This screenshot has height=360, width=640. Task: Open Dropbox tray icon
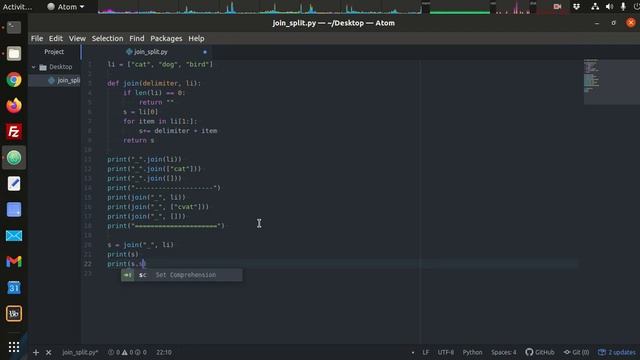pos(576,7)
